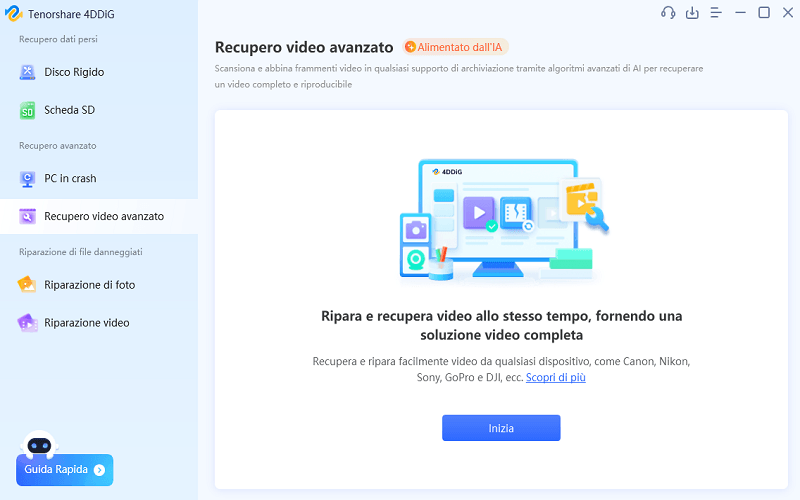Click Riparazione di file danneggiati label
The width and height of the screenshot is (800, 500).
[81, 252]
